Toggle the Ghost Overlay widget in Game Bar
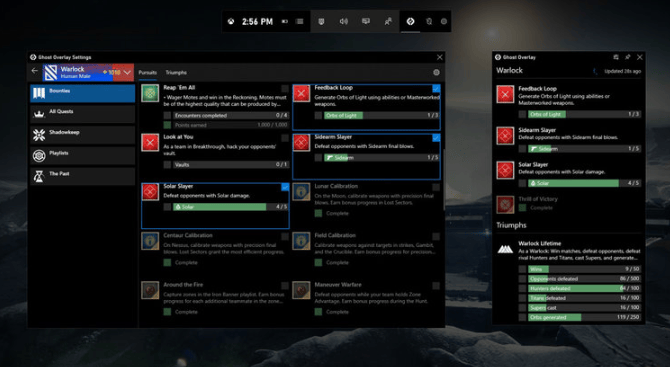This screenshot has height=367, width=670. point(410,21)
